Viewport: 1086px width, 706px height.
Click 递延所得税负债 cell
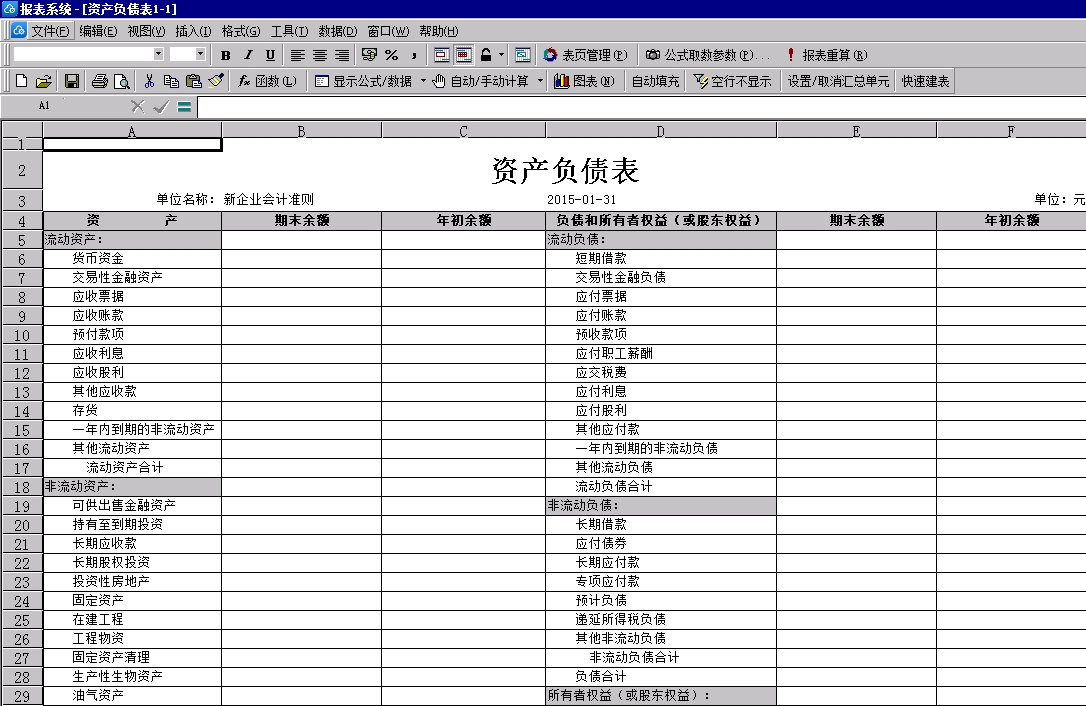[661, 619]
